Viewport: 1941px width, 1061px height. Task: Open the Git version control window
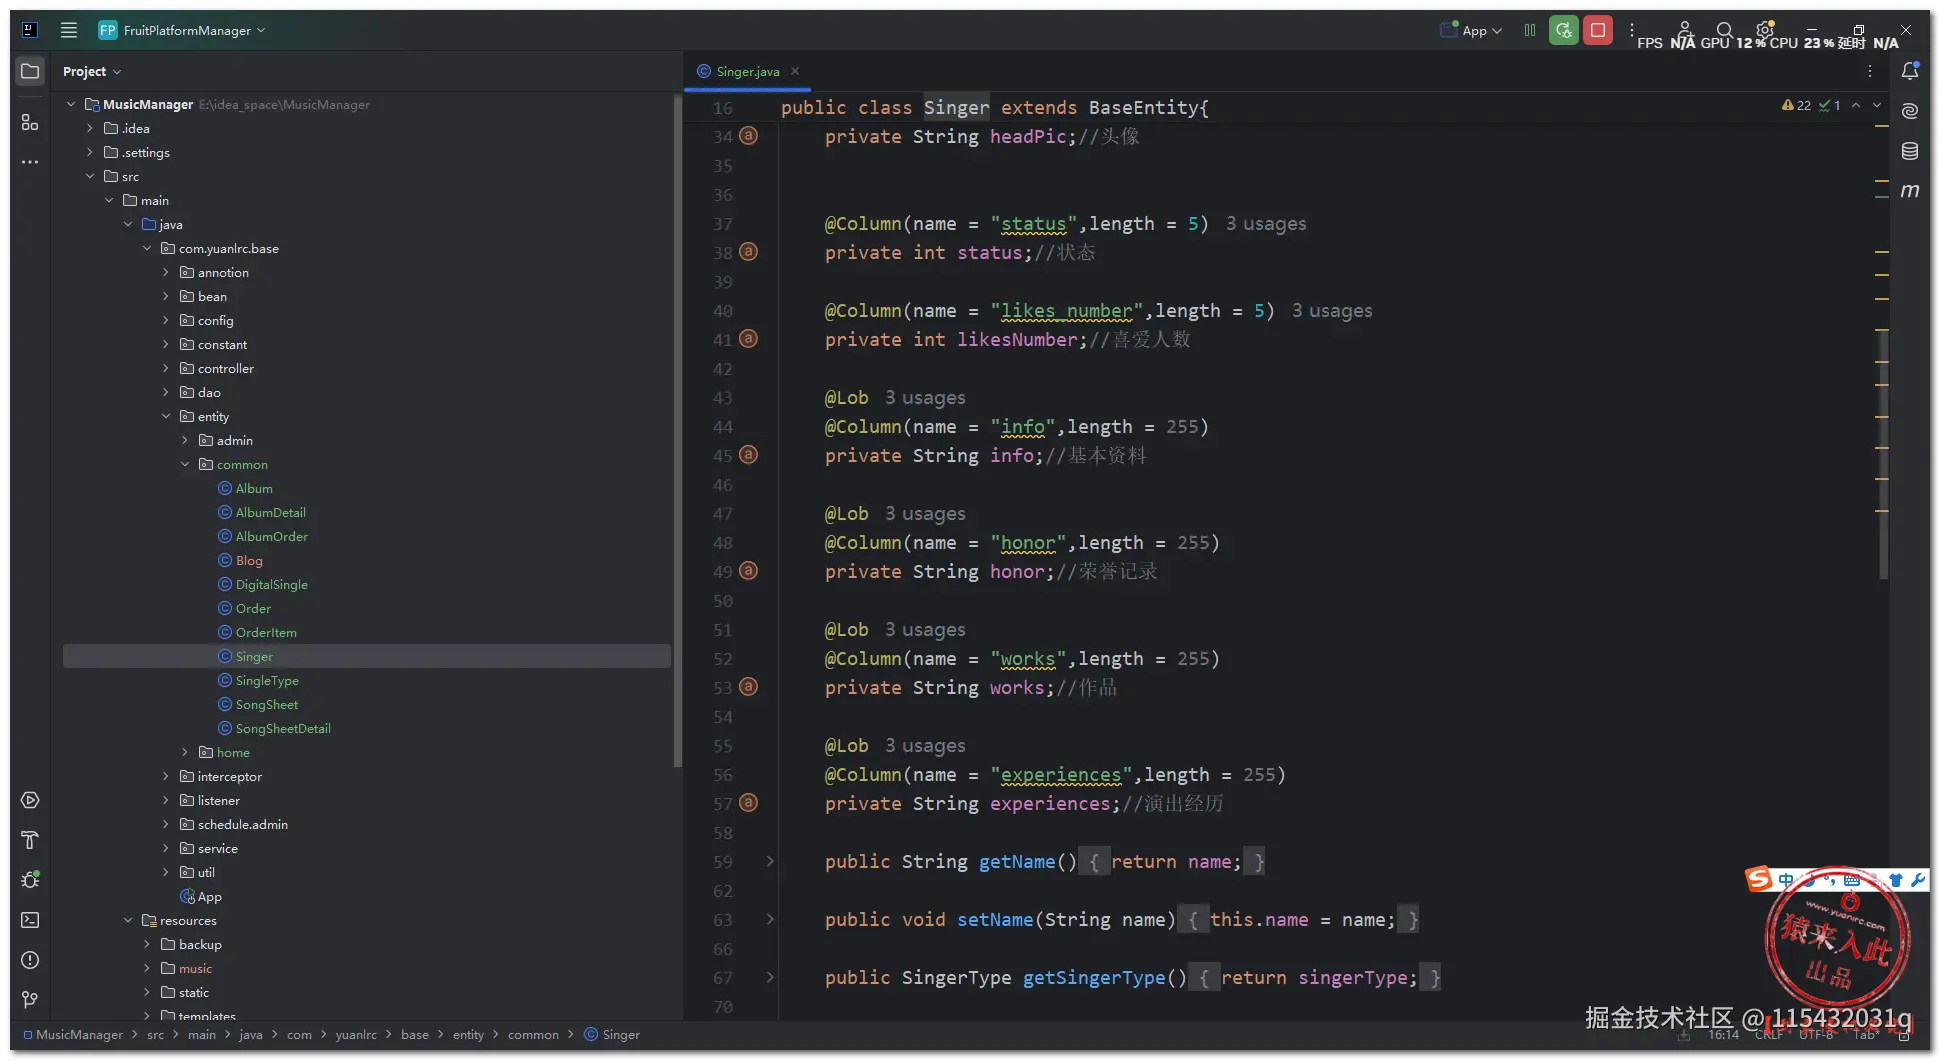click(x=30, y=1000)
